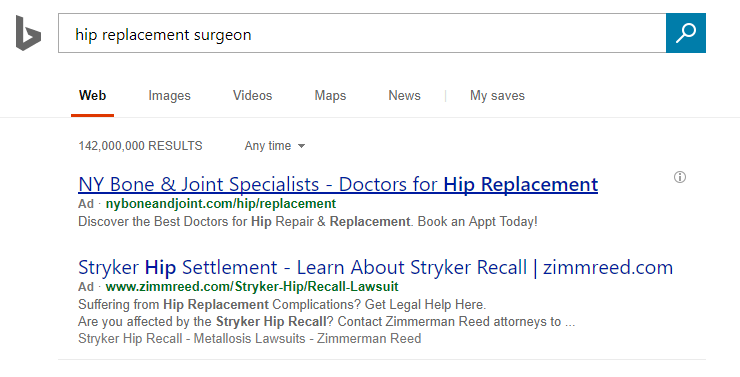Open the Maps tab

tap(330, 96)
